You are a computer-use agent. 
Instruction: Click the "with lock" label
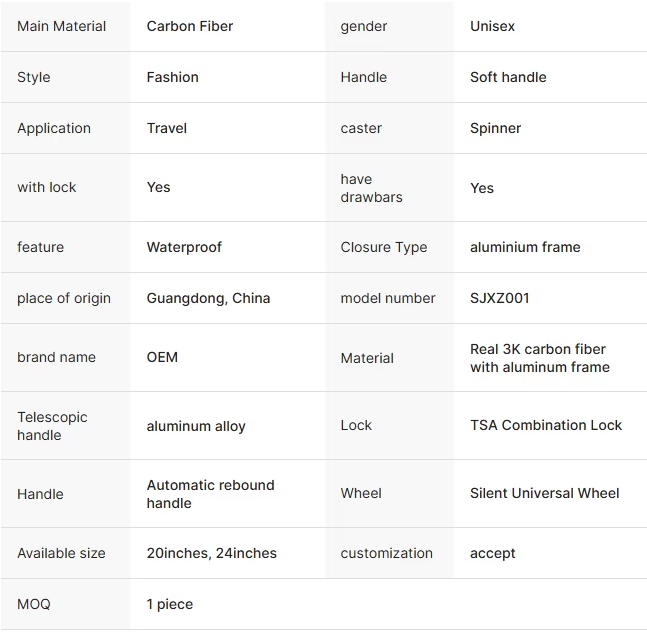[x=47, y=187]
